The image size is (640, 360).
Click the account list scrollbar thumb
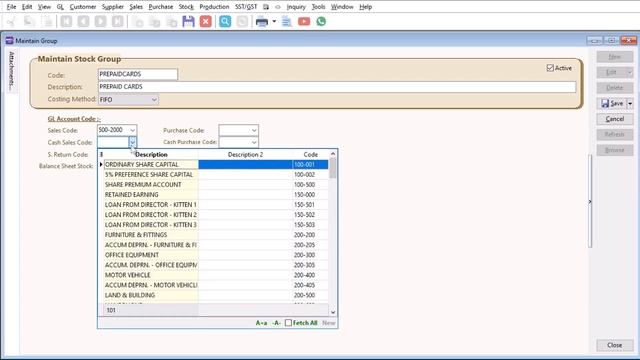333,168
